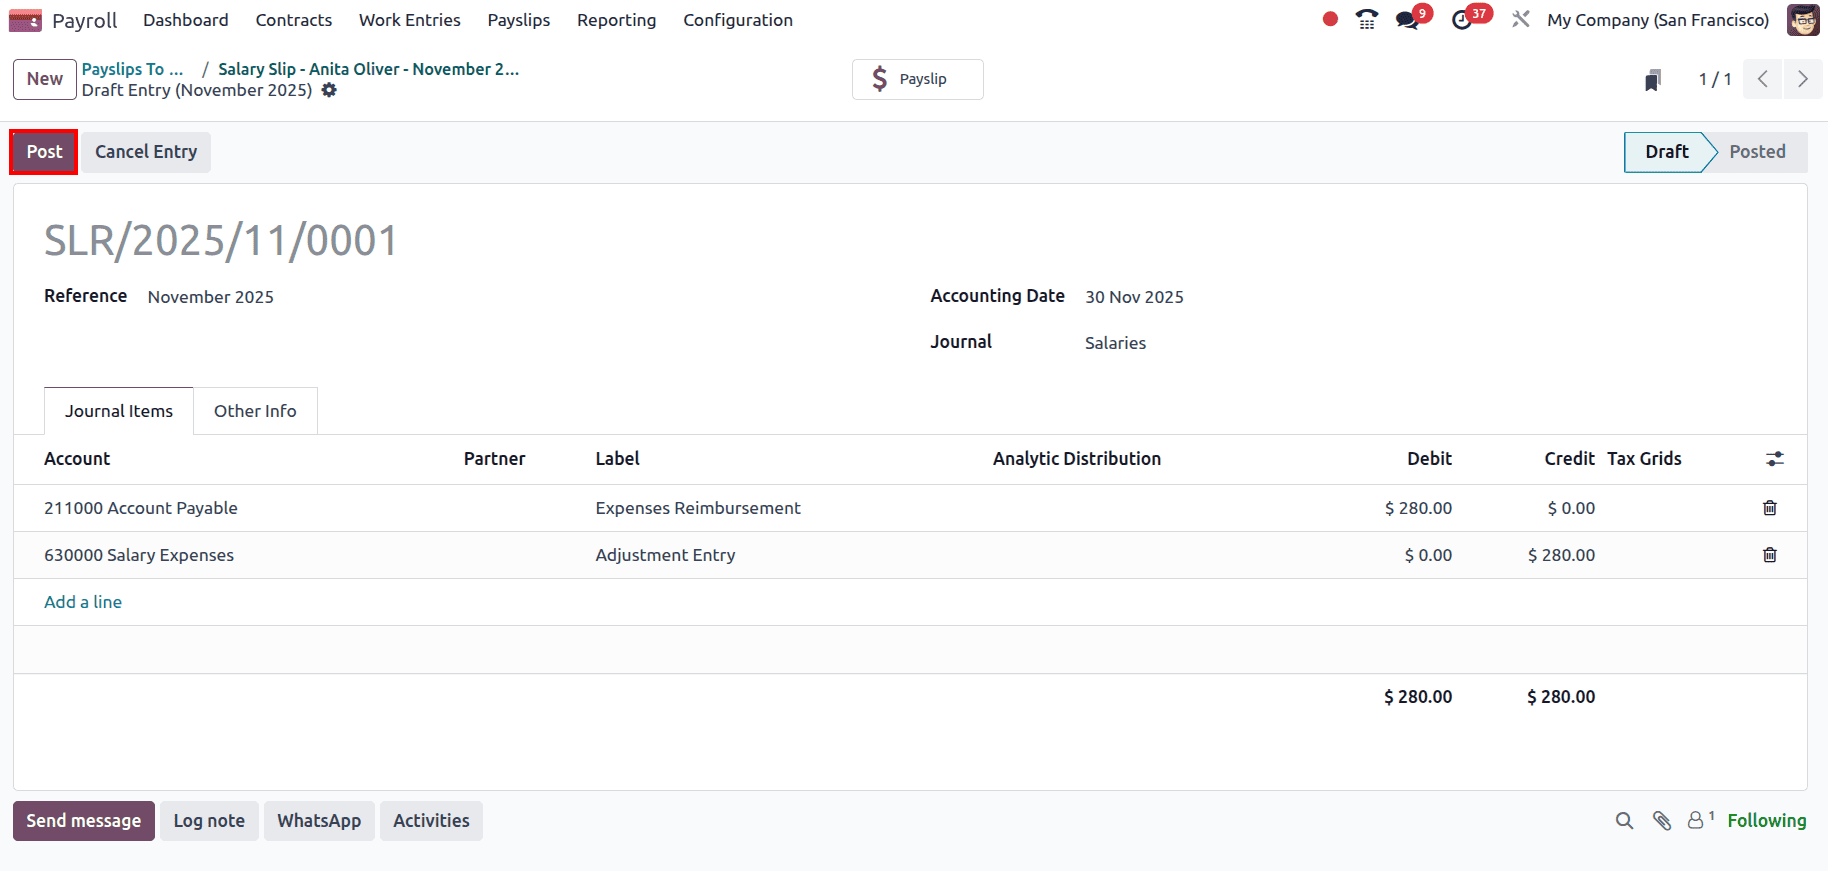The width and height of the screenshot is (1828, 871).
Task: Click the Partner column header
Action: point(494,459)
